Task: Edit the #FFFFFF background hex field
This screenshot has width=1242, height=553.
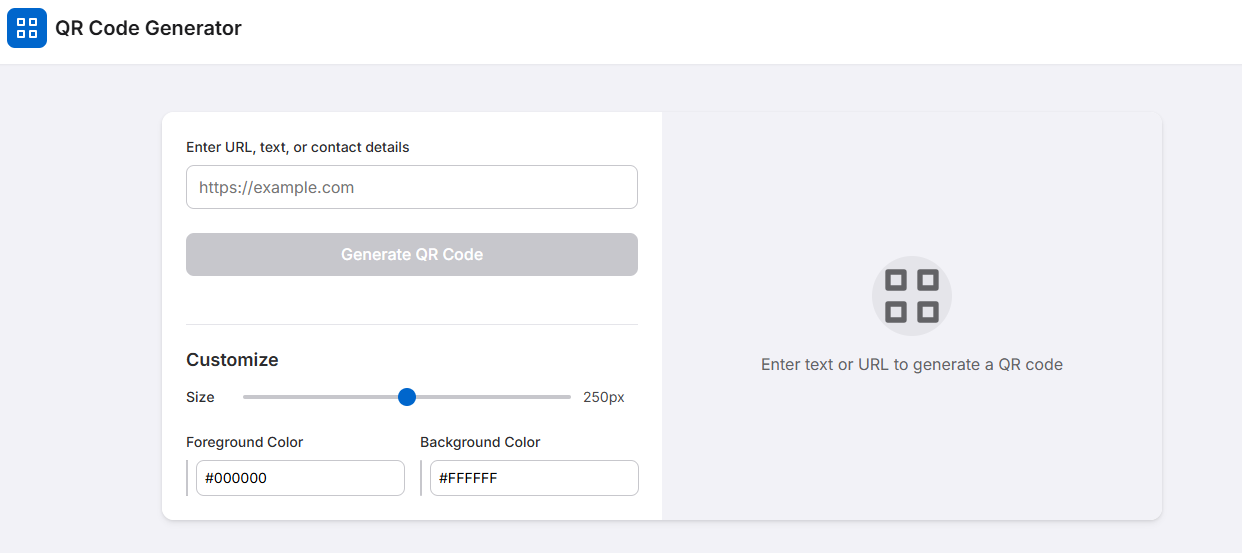Action: (534, 478)
